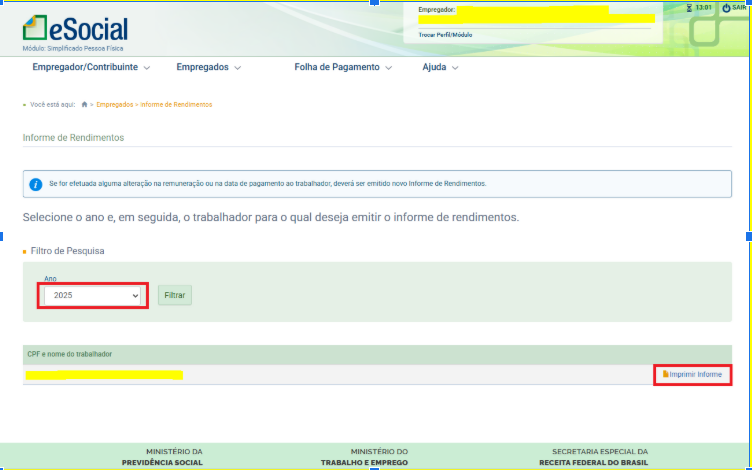Click Ministério da Previdência Social footer
This screenshot has height=470, width=752.
coord(161,457)
